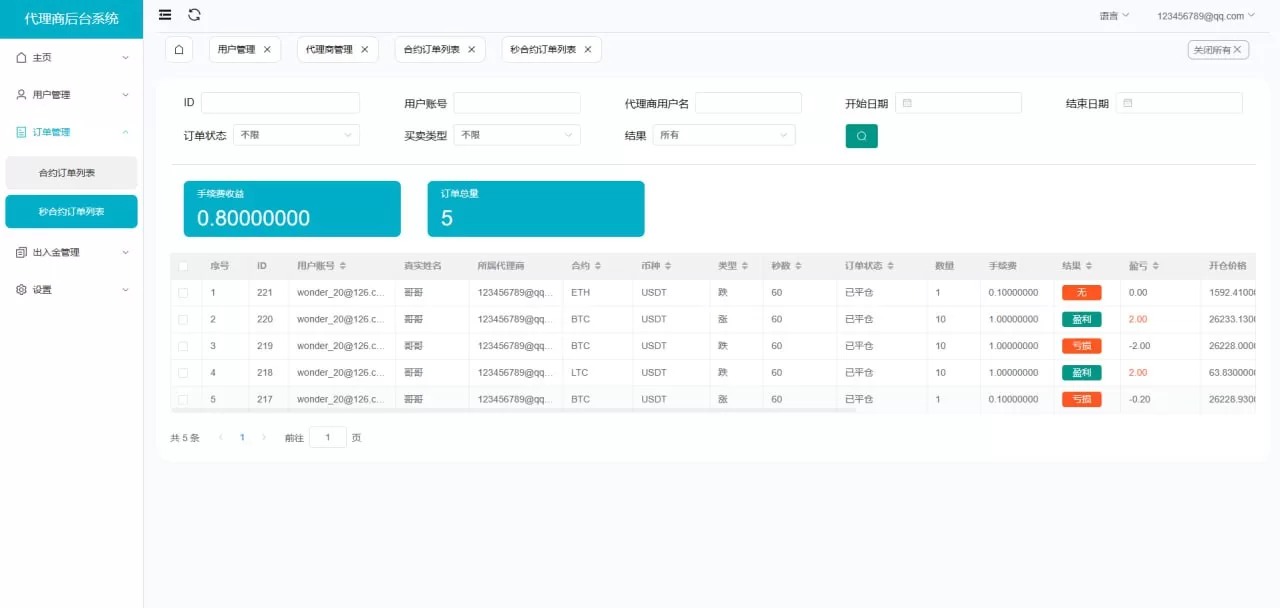1280x608 pixels.
Task: Click the hamburger menu icon to collapse sidebar
Action: click(165, 15)
